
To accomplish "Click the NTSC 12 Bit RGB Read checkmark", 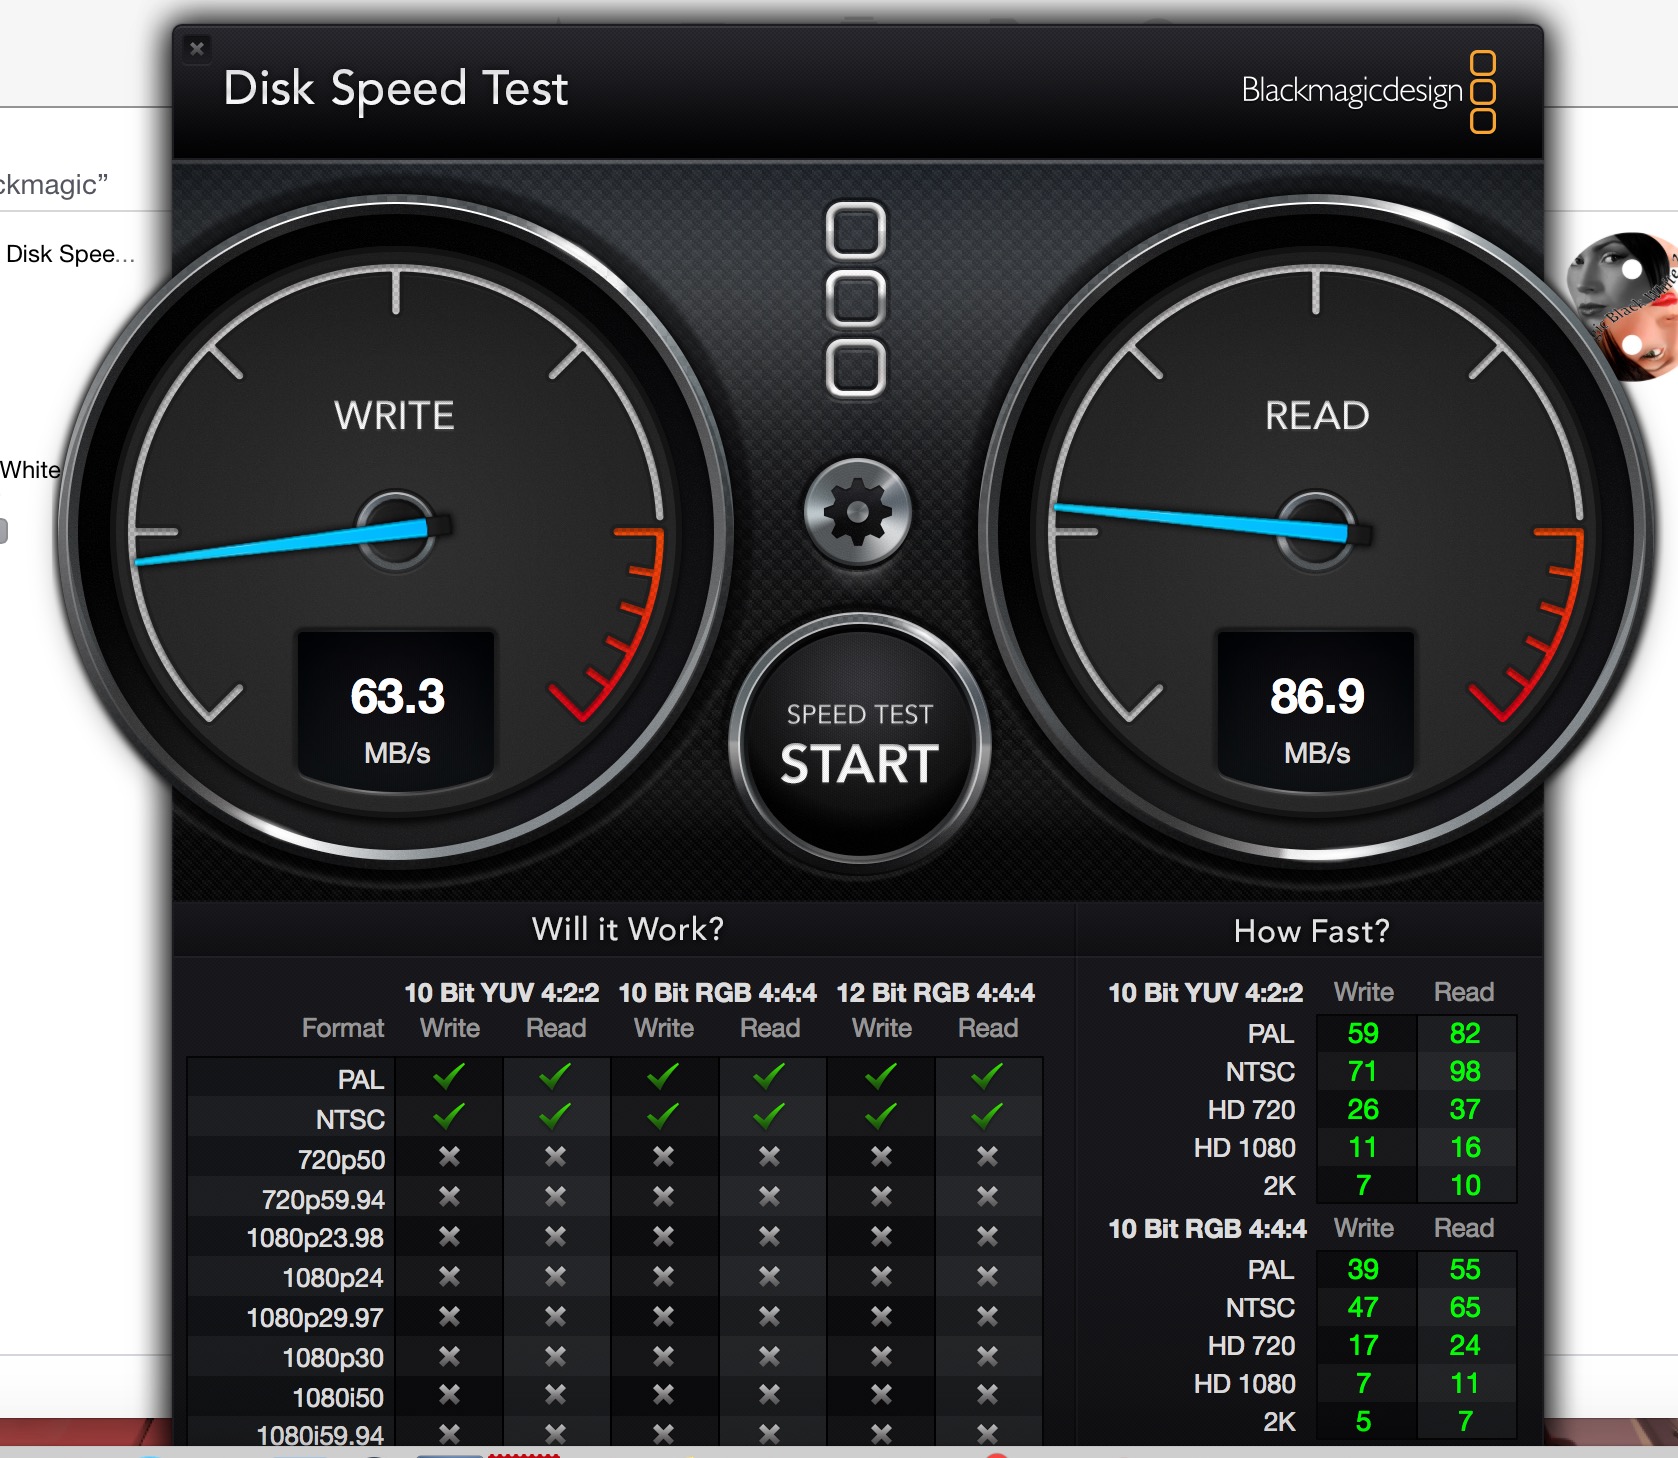I will 987,1116.
